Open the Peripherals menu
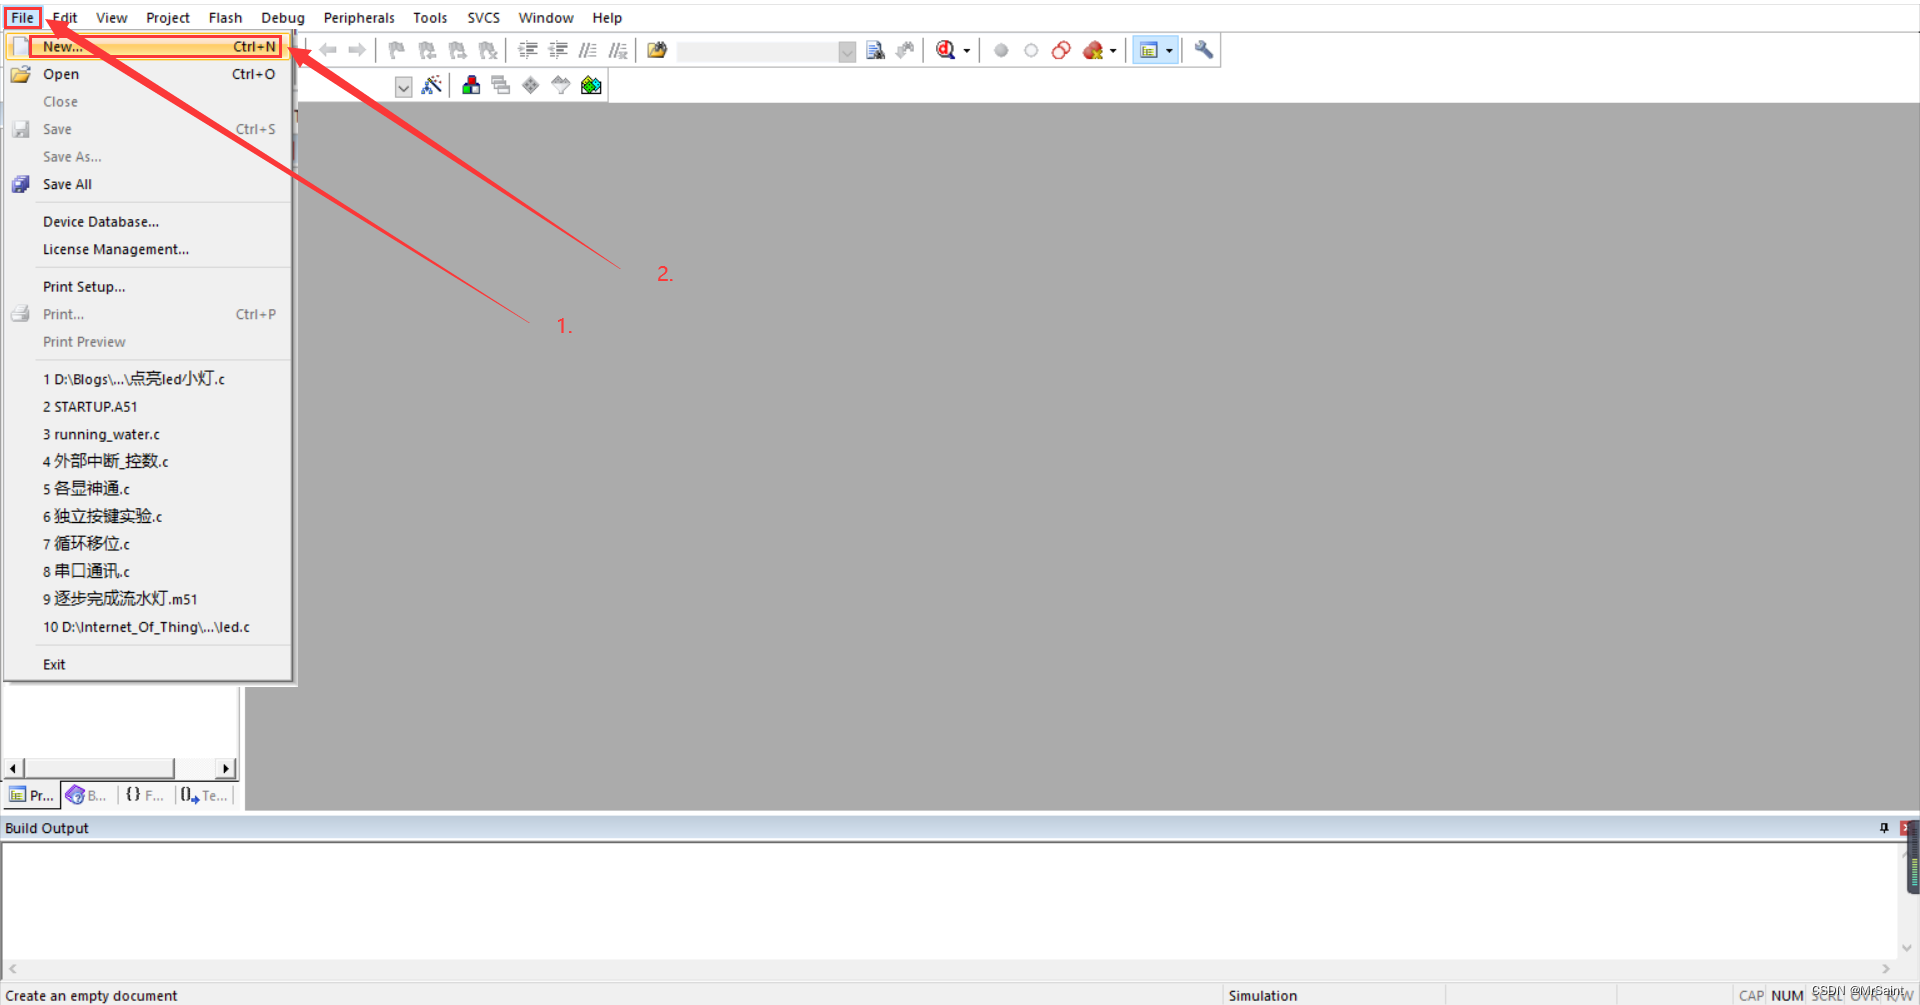1920x1005 pixels. 359,18
